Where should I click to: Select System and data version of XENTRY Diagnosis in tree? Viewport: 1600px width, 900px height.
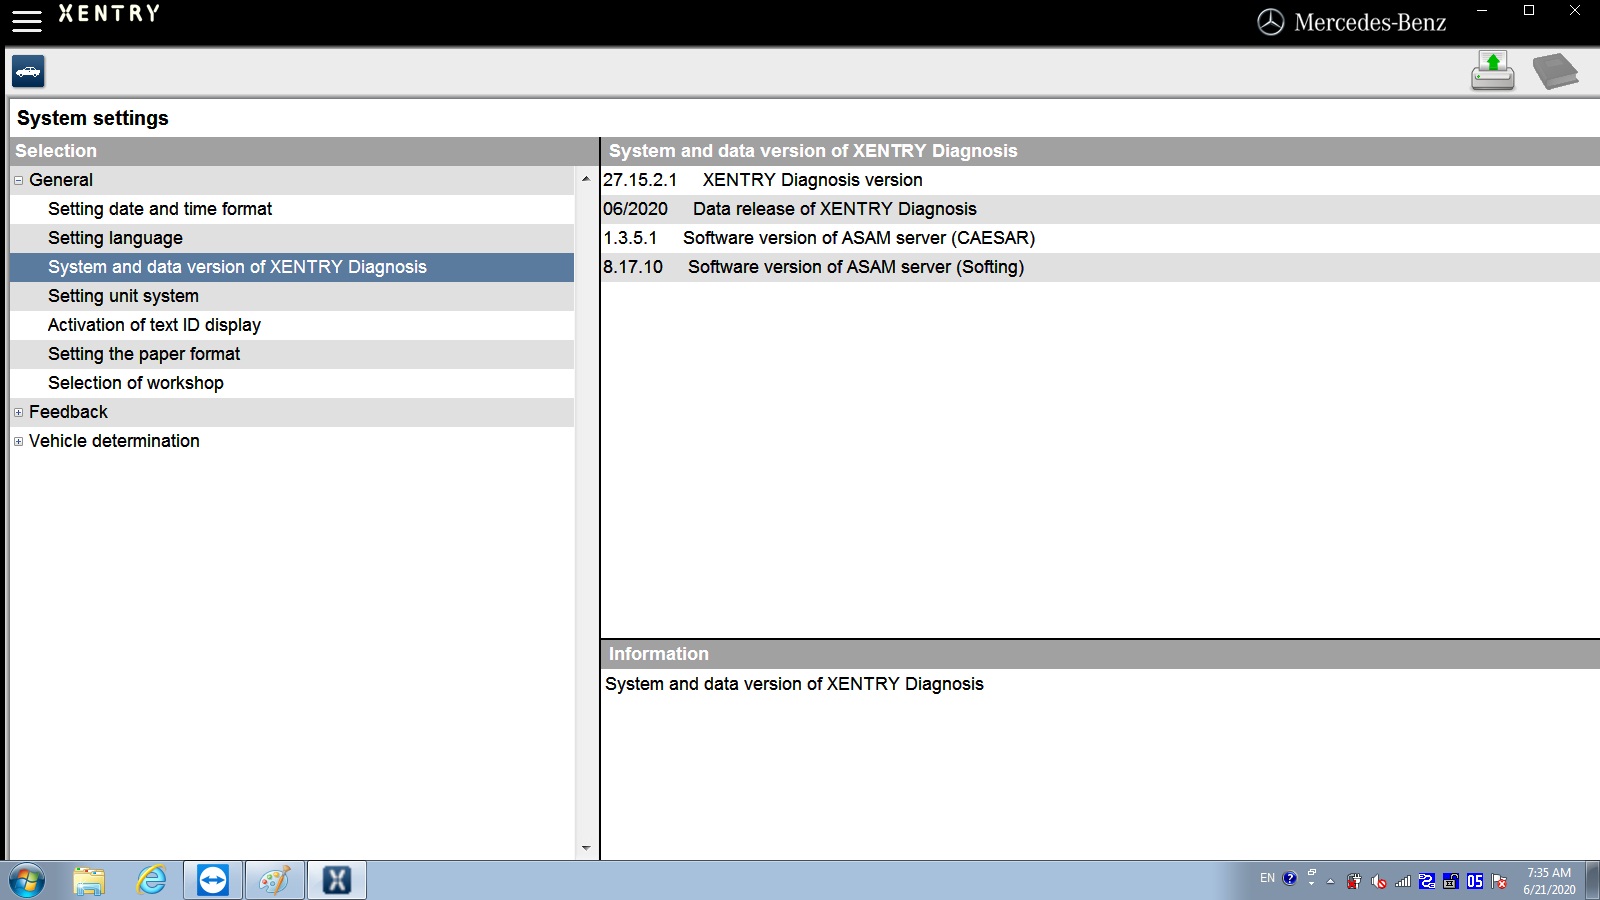pyautogui.click(x=292, y=267)
